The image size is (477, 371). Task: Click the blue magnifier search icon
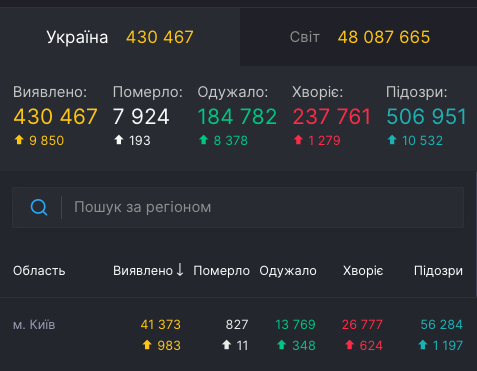[x=39, y=207]
